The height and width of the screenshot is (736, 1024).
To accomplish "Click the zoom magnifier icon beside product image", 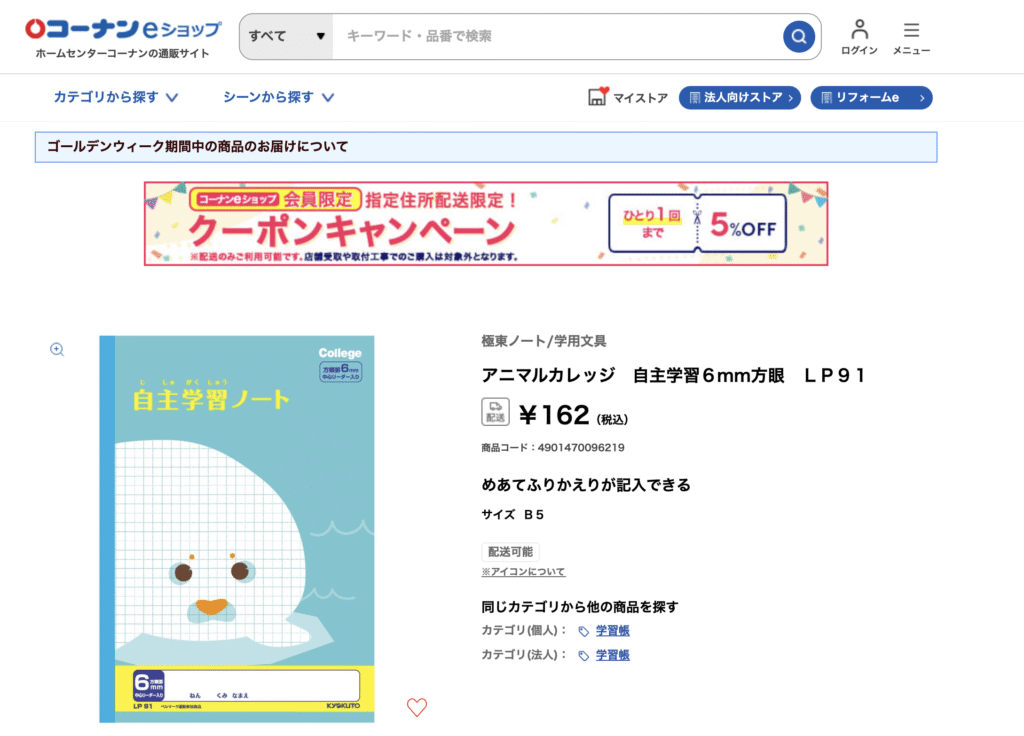I will coord(57,349).
